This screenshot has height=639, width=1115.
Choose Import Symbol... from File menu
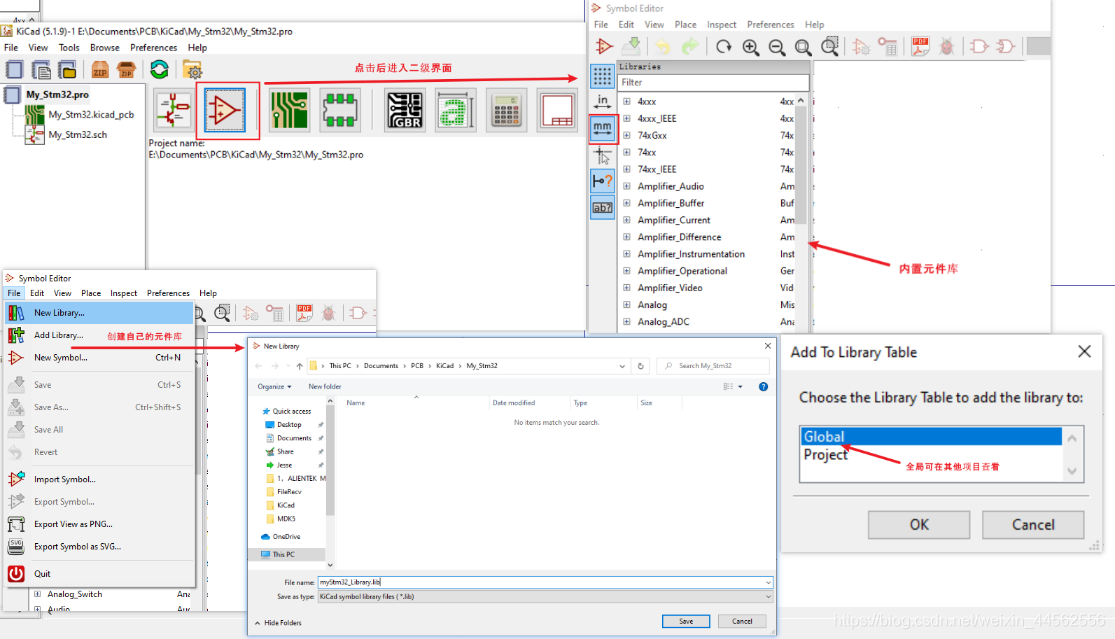pos(99,479)
